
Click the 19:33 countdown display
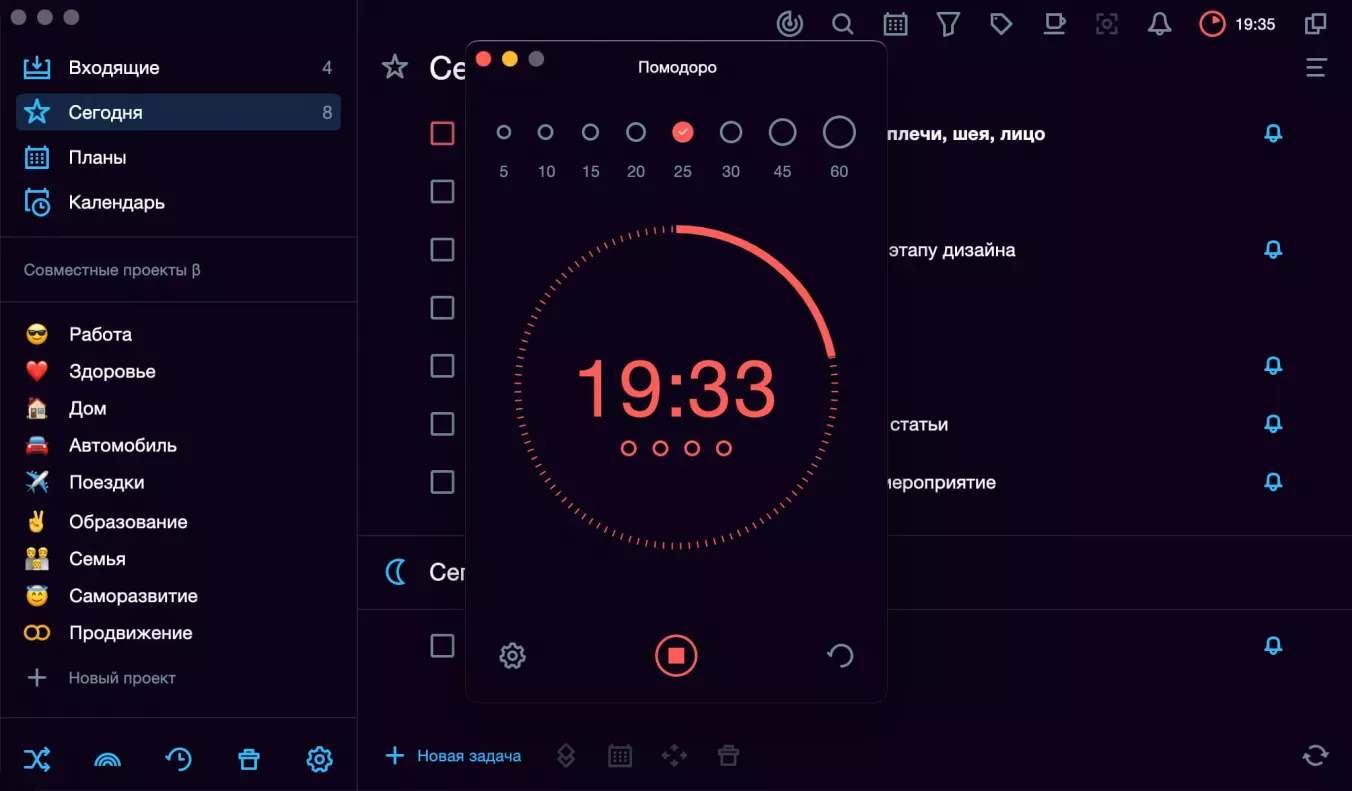(x=676, y=389)
